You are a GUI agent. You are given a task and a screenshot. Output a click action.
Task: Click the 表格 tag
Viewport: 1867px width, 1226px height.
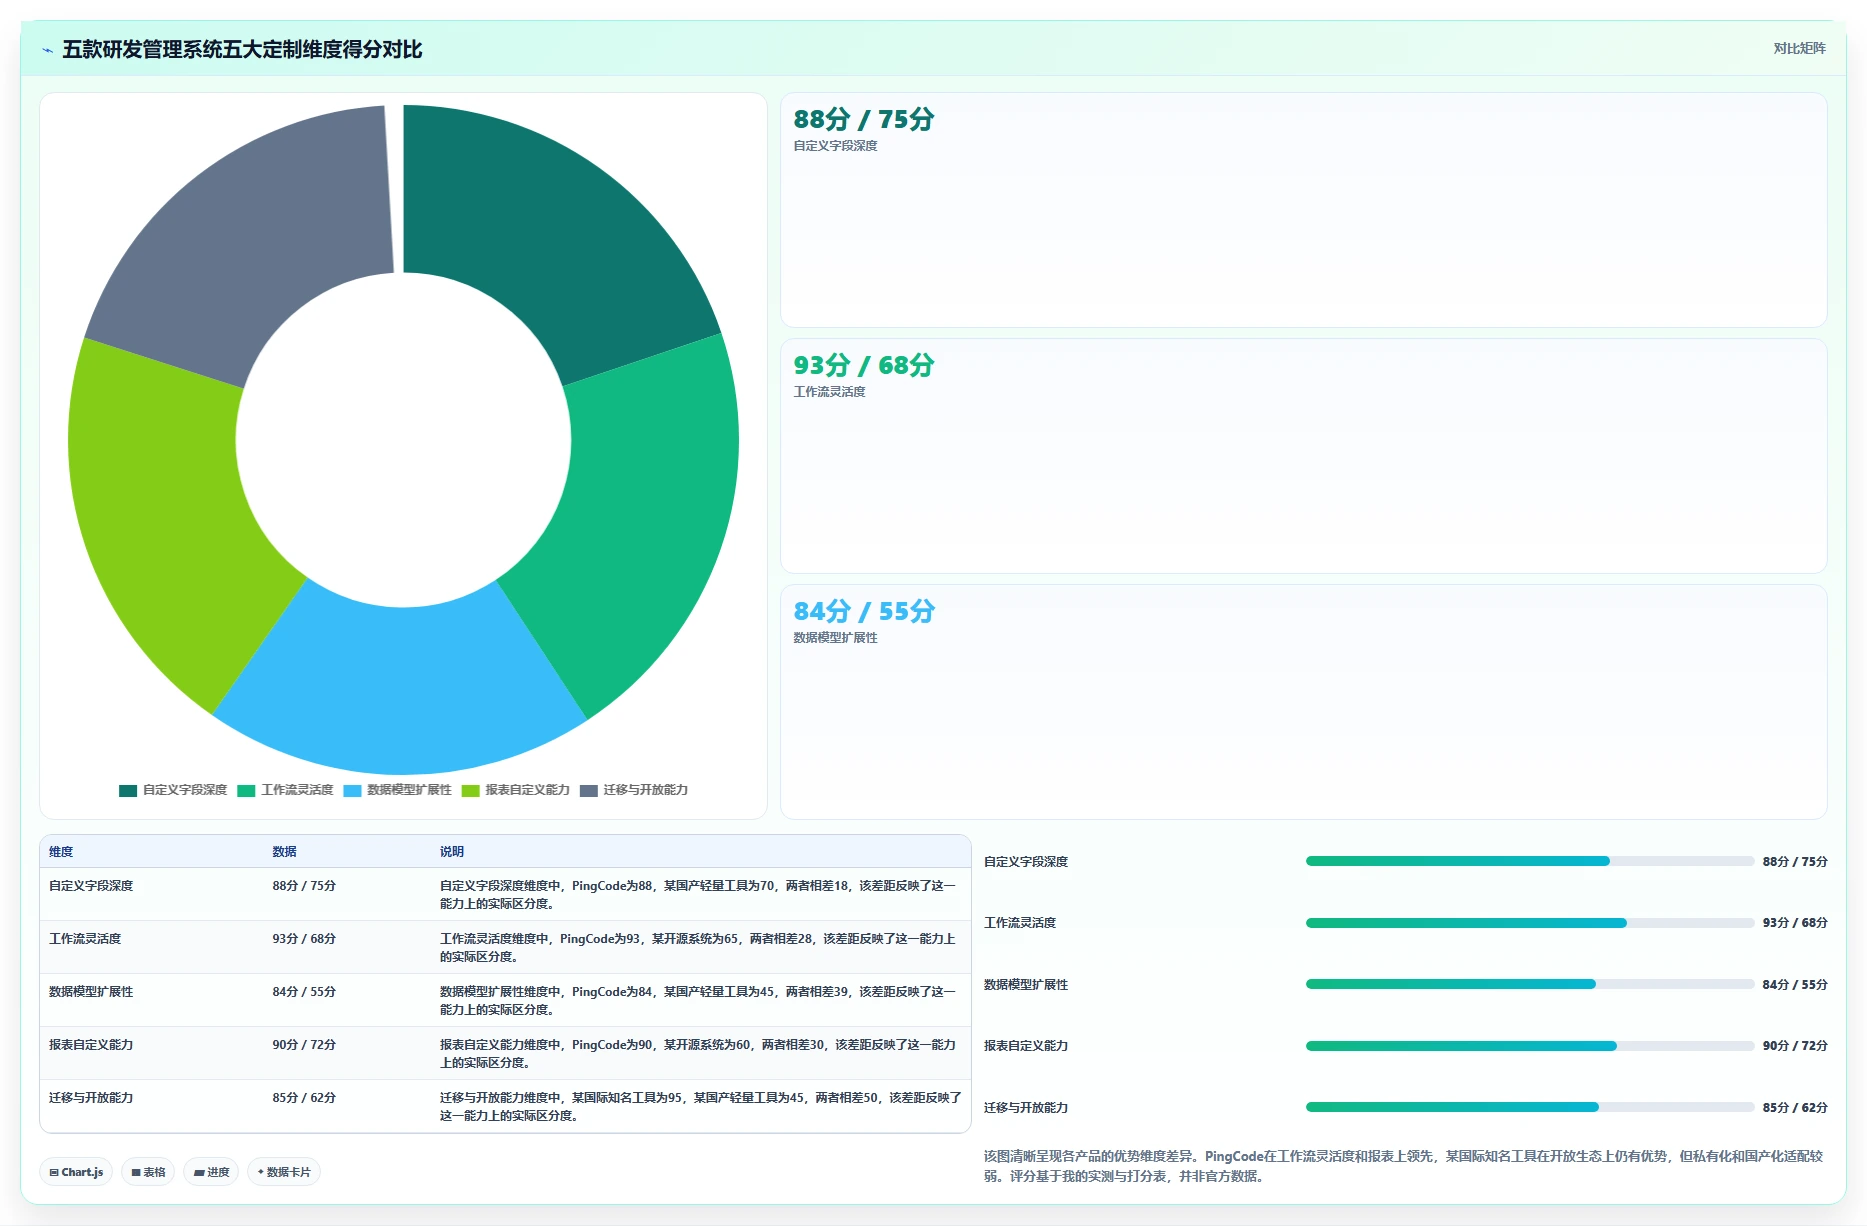(148, 1172)
